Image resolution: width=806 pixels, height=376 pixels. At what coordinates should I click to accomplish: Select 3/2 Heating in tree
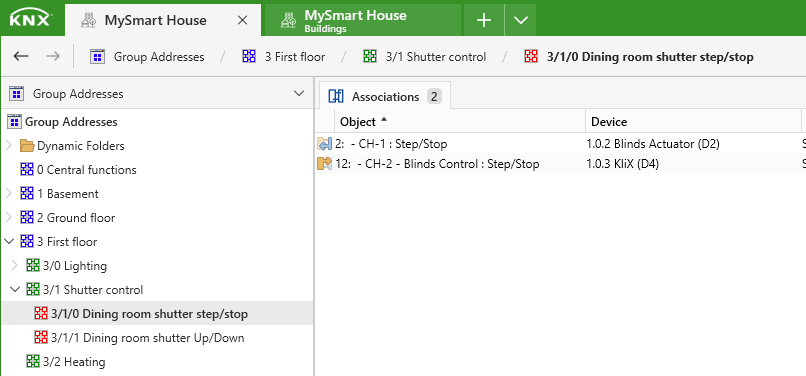pos(75,362)
